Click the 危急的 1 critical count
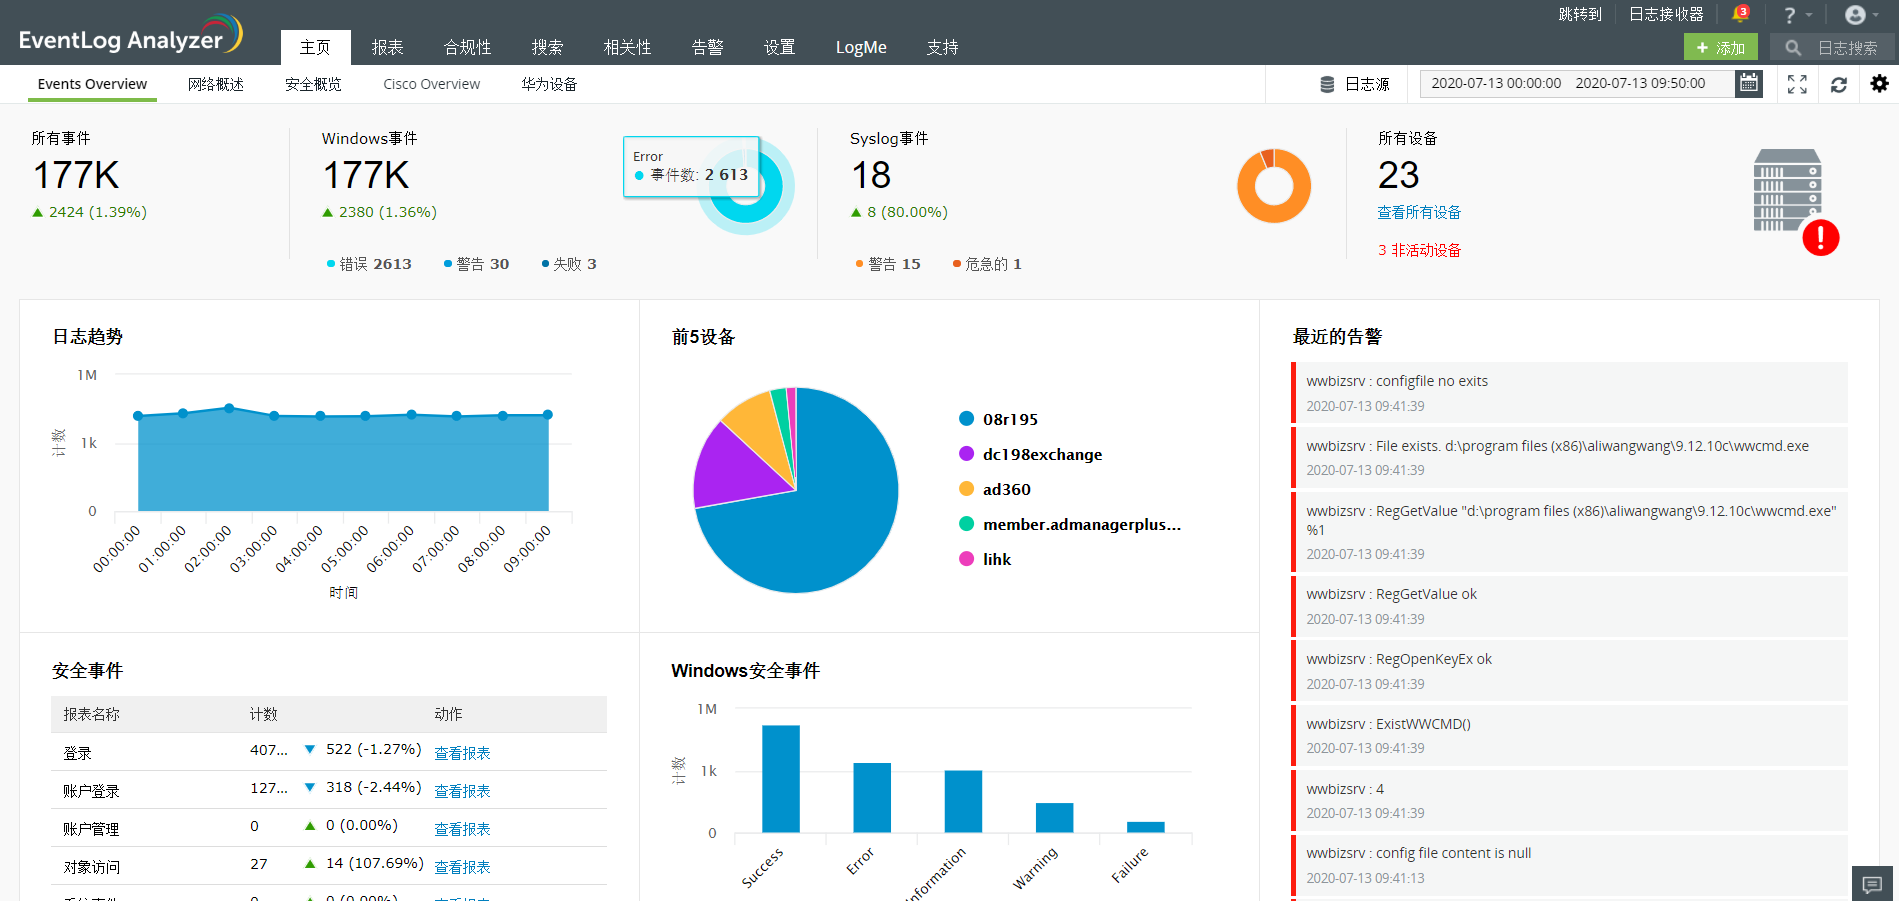 987,264
